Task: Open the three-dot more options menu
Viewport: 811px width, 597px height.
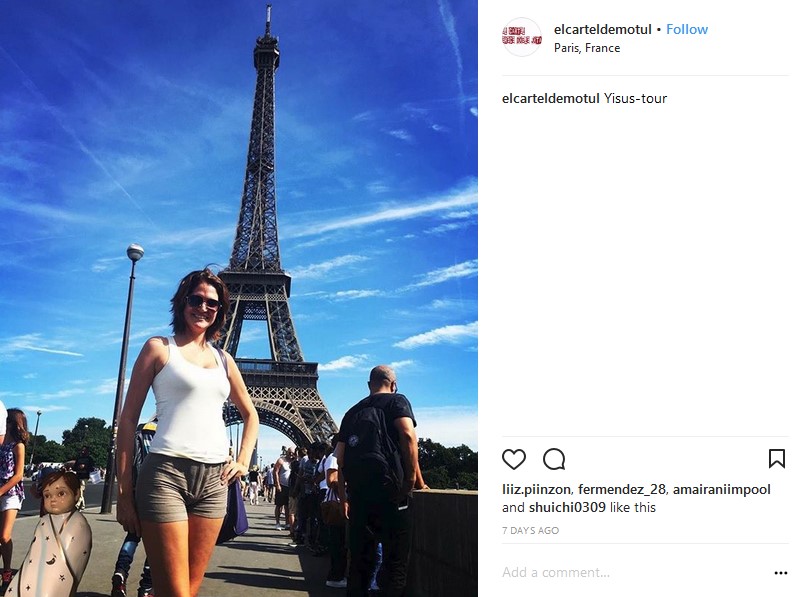Action: (780, 573)
